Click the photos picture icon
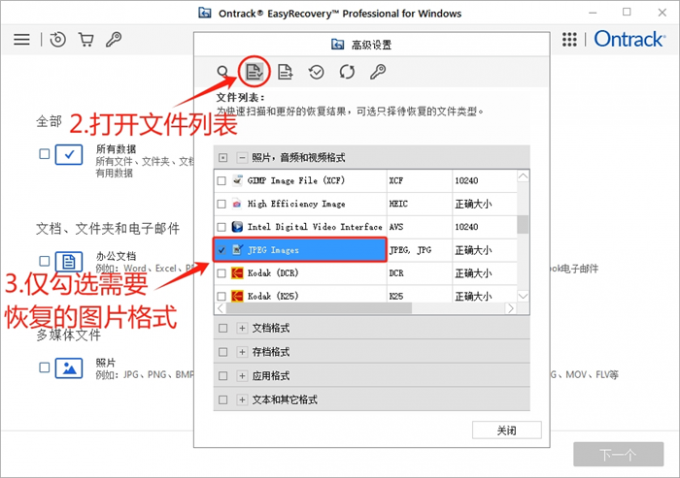680x478 pixels. (69, 368)
